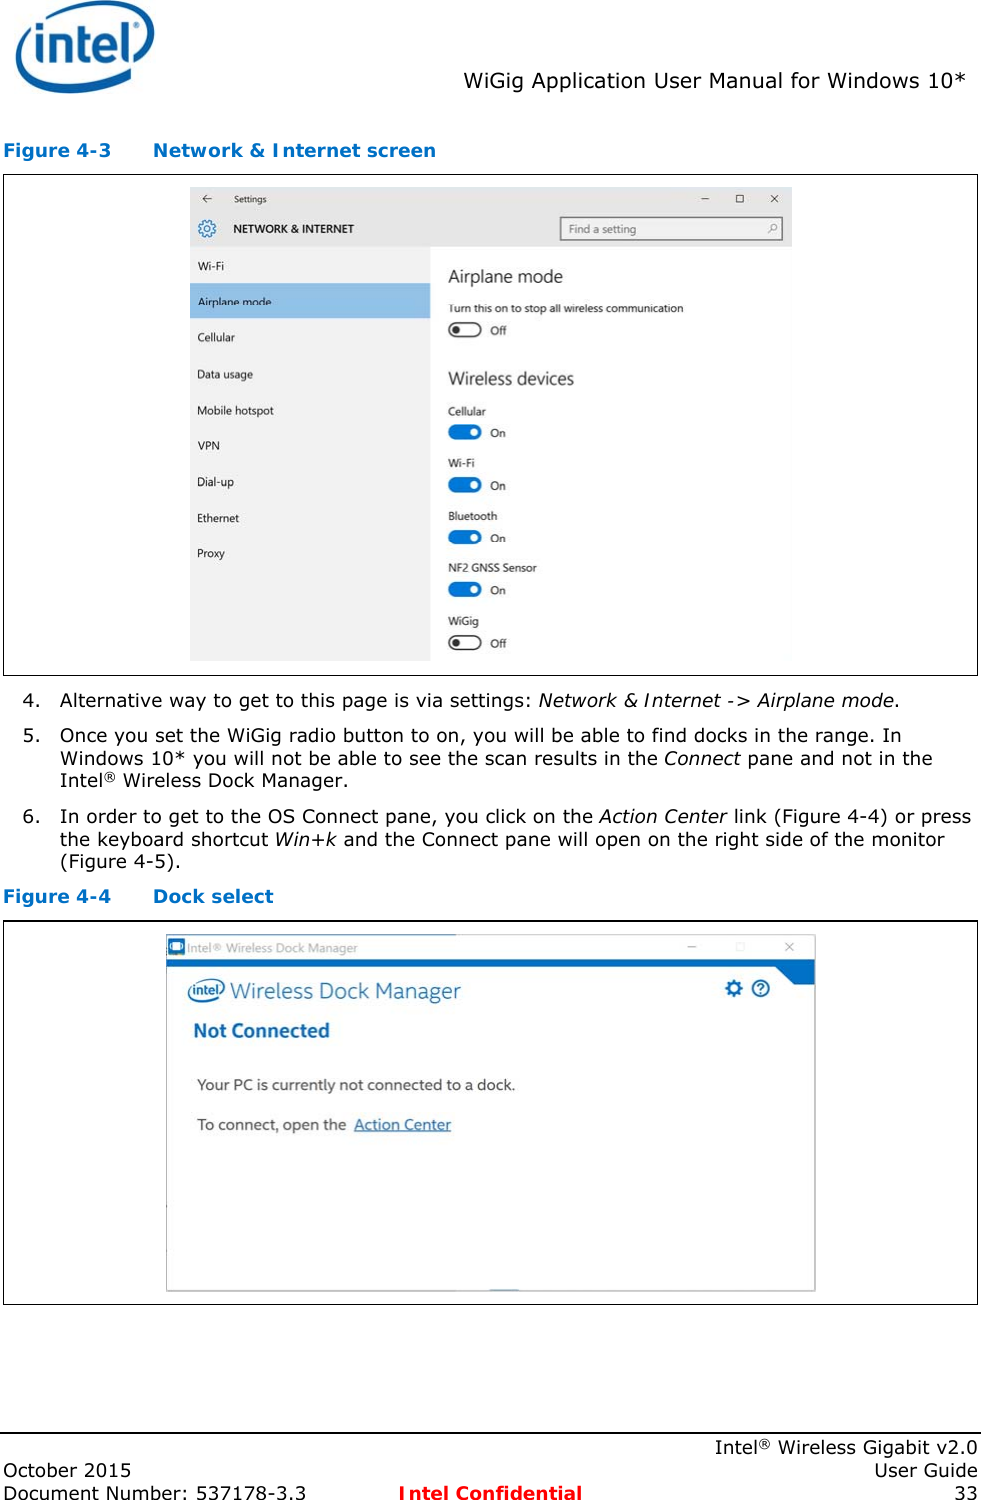Toggle the Wi-Fi wireless device switch
981x1500 pixels.
click(464, 485)
